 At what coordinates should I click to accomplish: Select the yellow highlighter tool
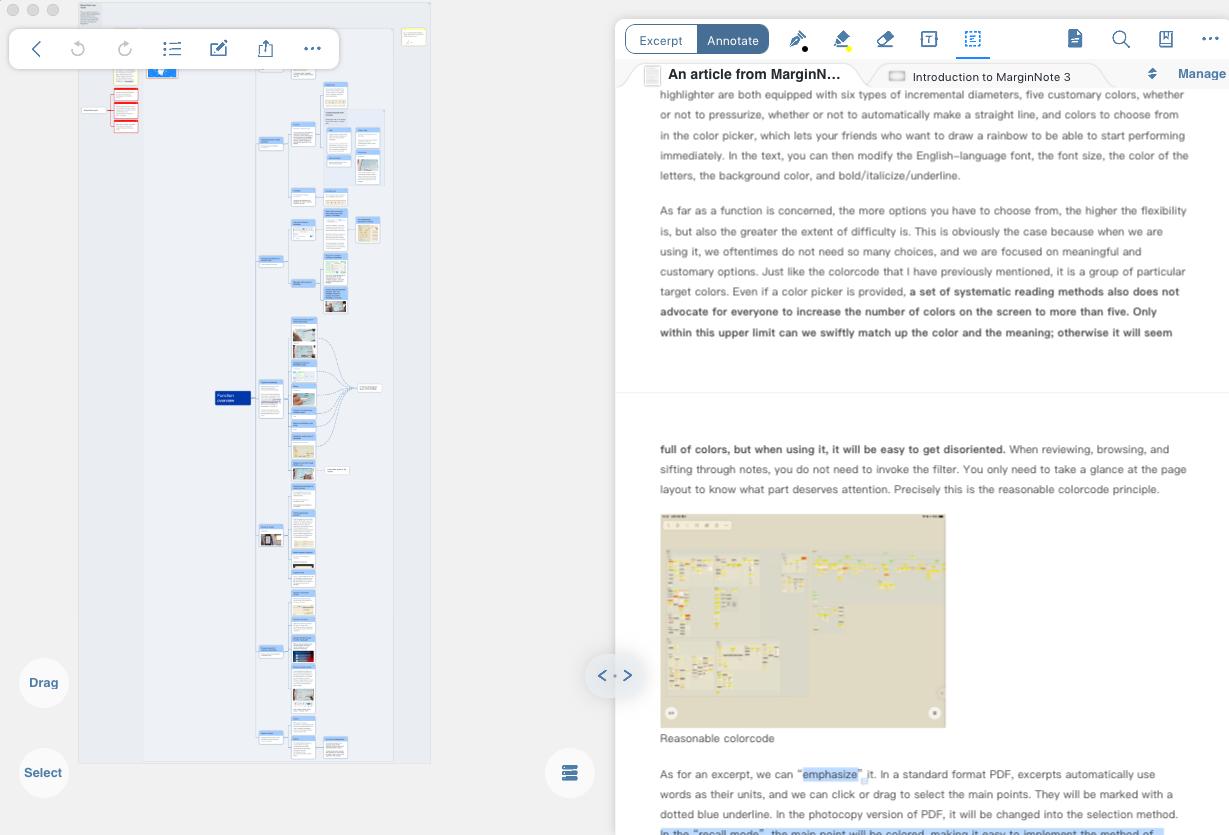coord(841,40)
